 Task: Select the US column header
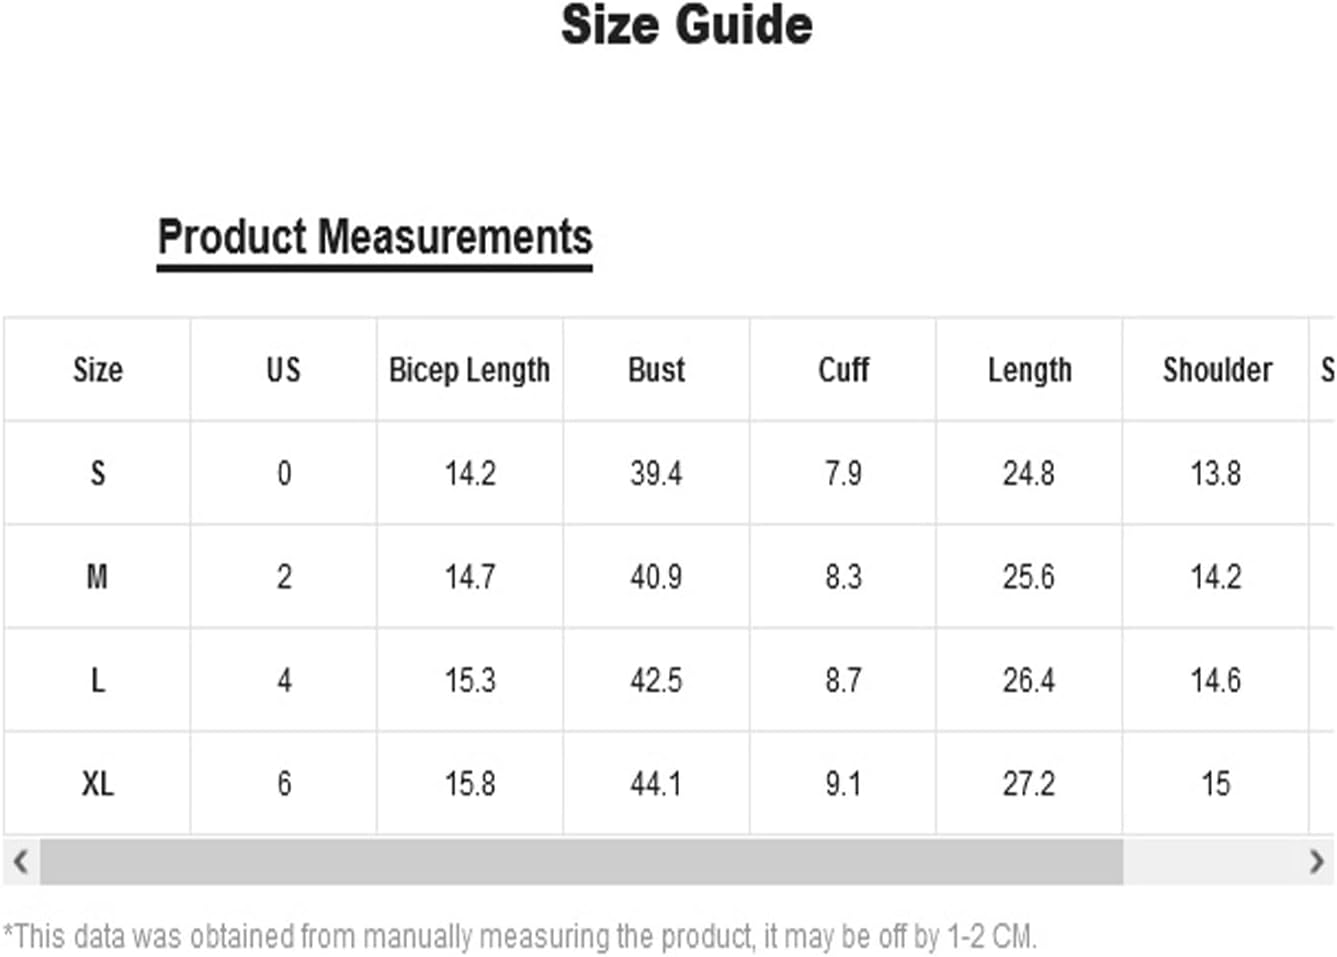pos(284,370)
